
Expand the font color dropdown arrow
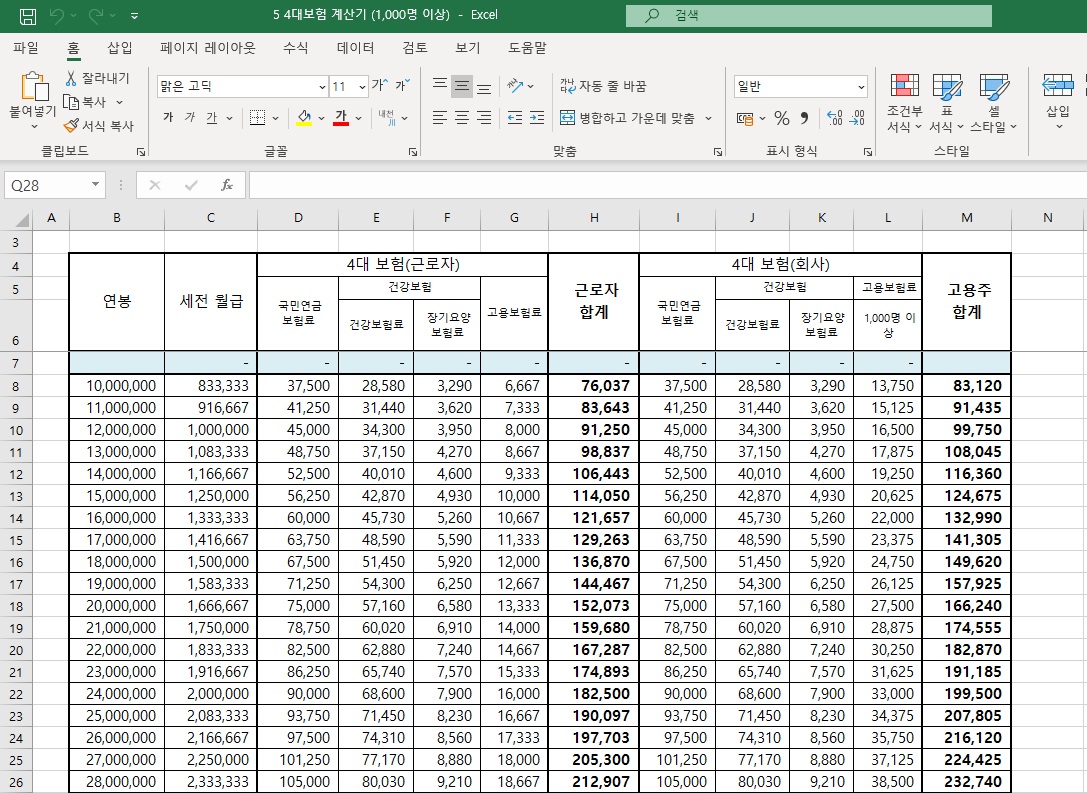358,119
